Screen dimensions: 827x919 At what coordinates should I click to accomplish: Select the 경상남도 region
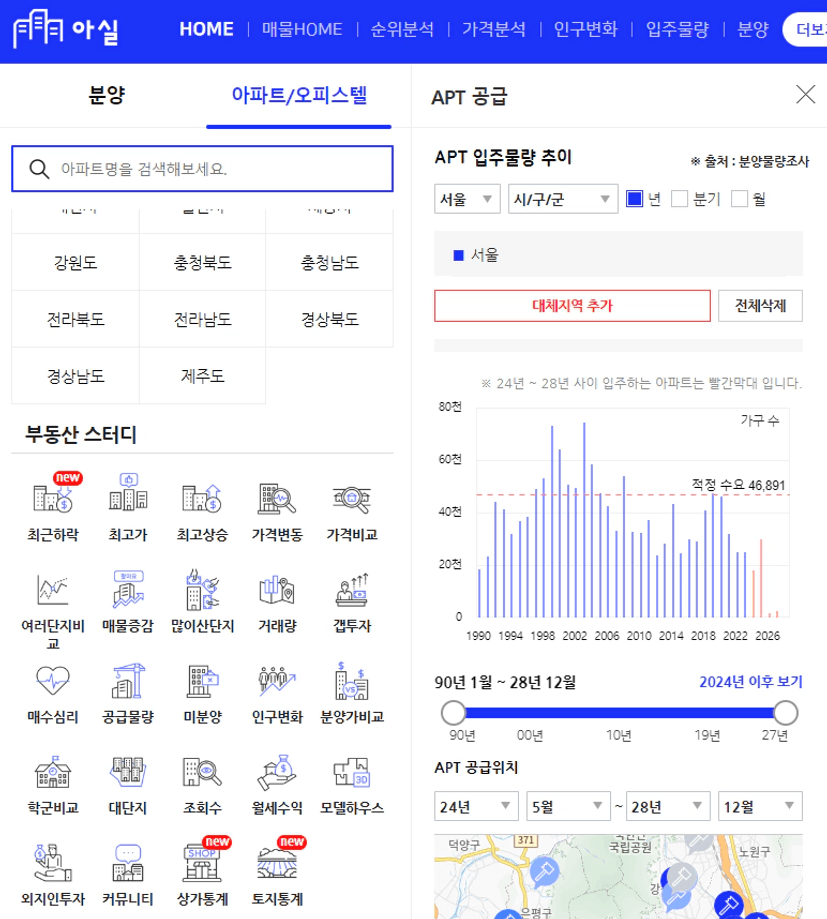point(76,376)
